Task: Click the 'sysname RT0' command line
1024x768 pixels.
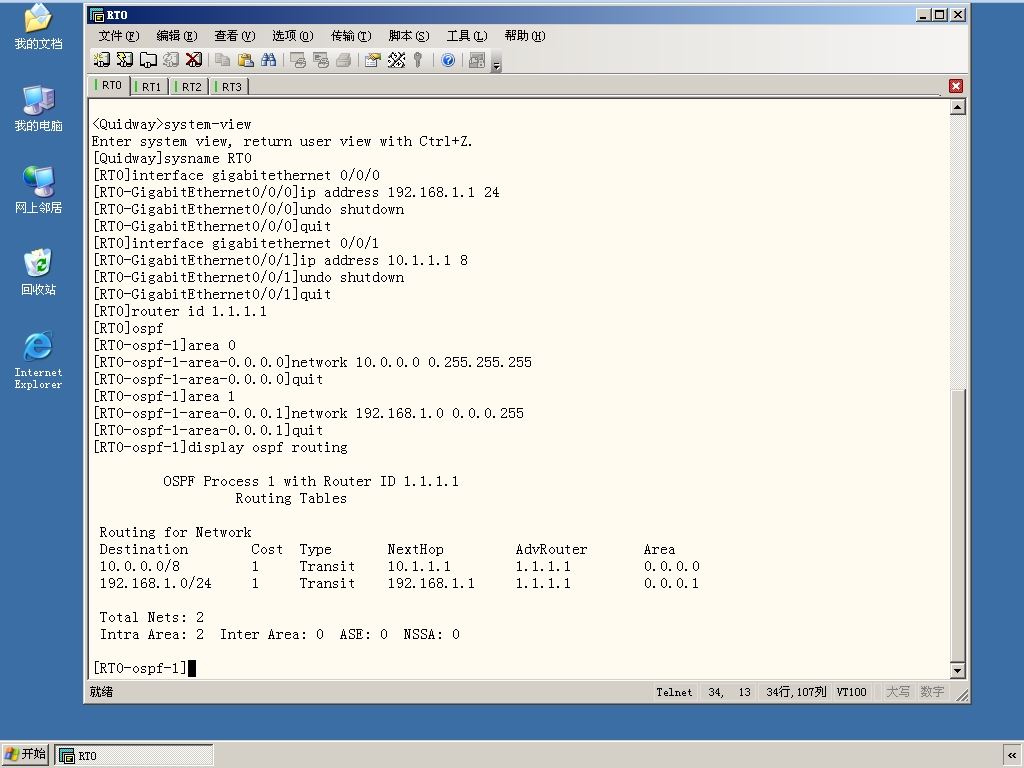Action: (172, 159)
